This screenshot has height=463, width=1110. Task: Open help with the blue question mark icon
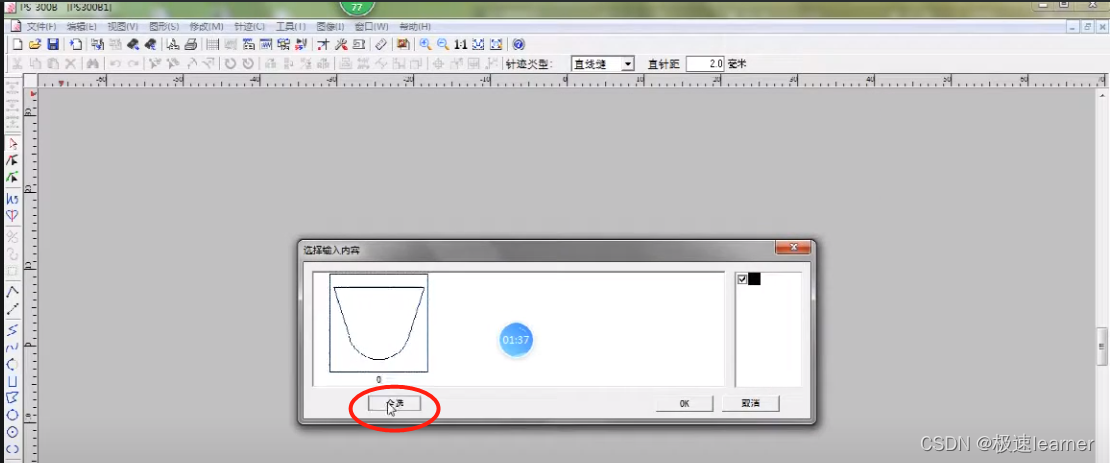518,44
